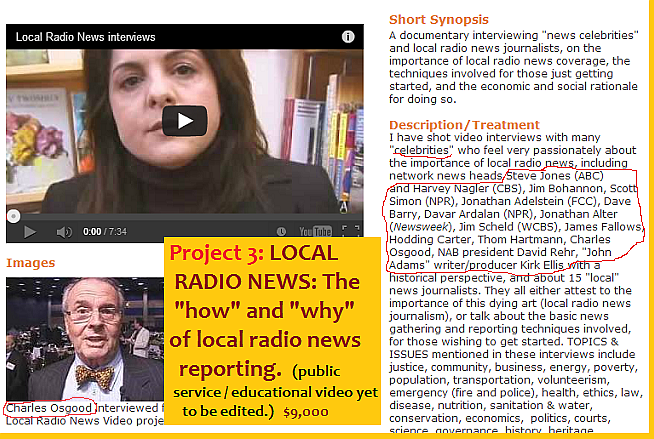
Task: Click the Watch Later clock icon
Action: click(281, 231)
